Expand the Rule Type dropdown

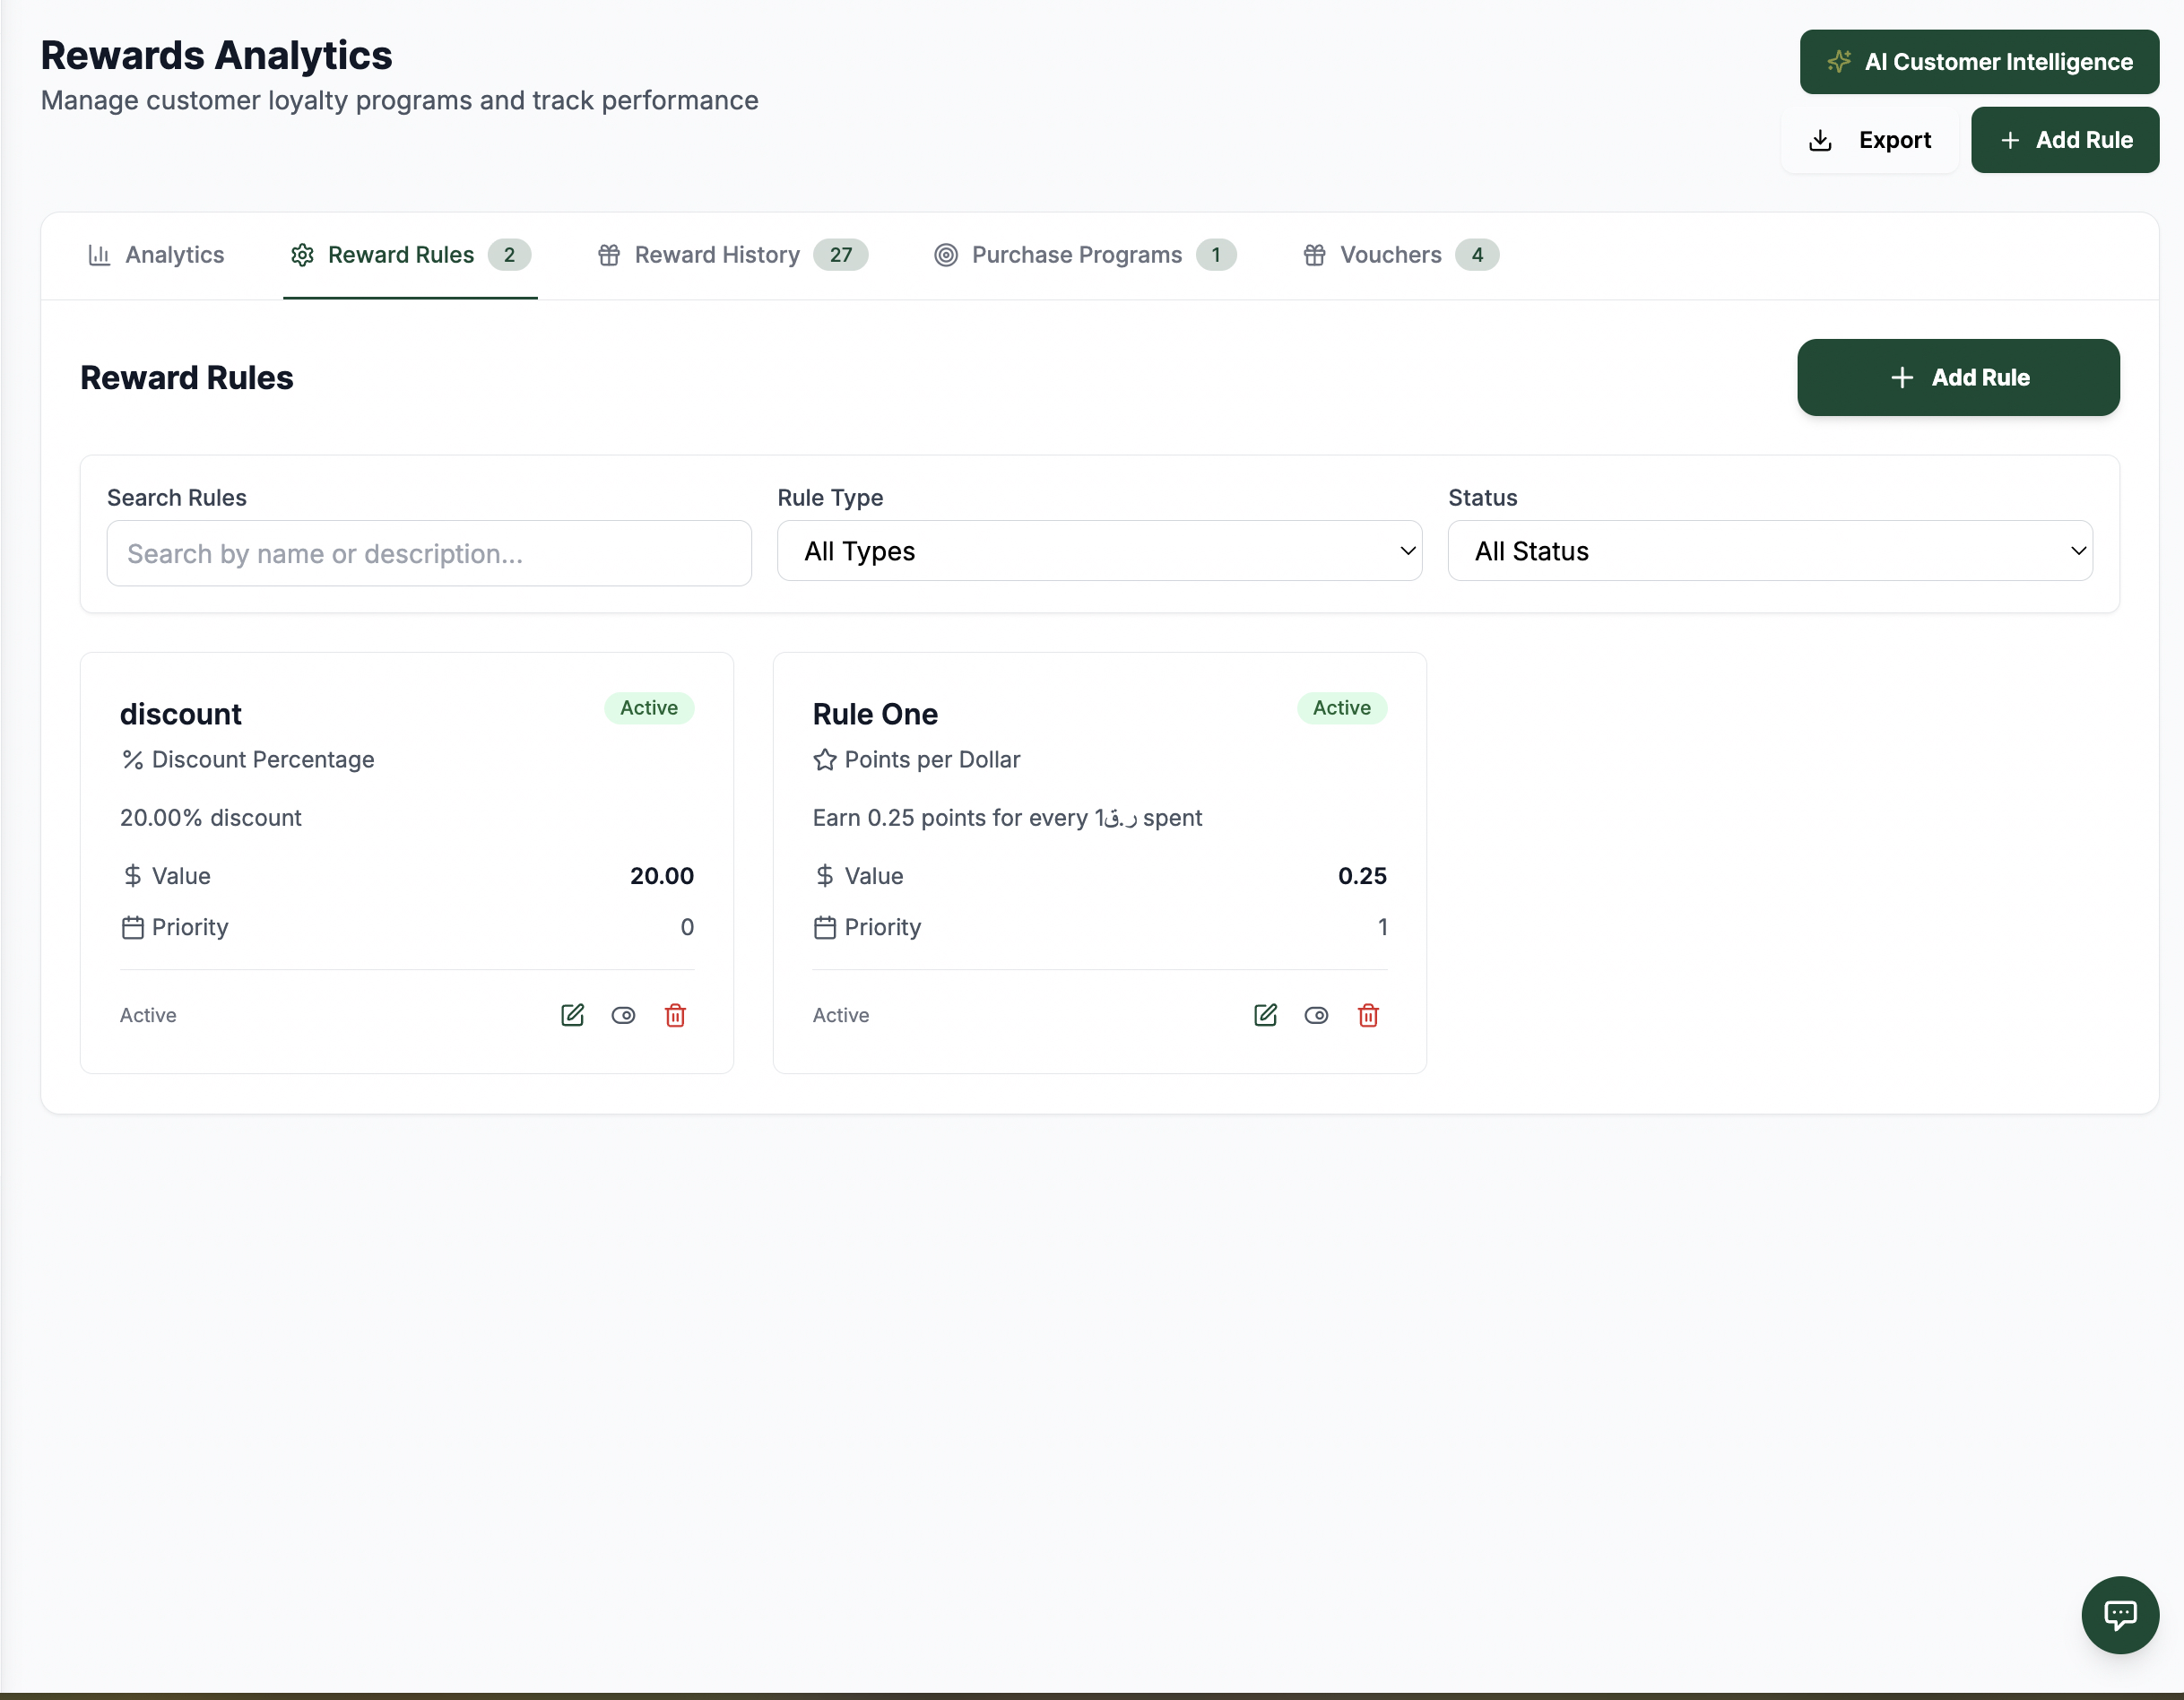[1099, 551]
